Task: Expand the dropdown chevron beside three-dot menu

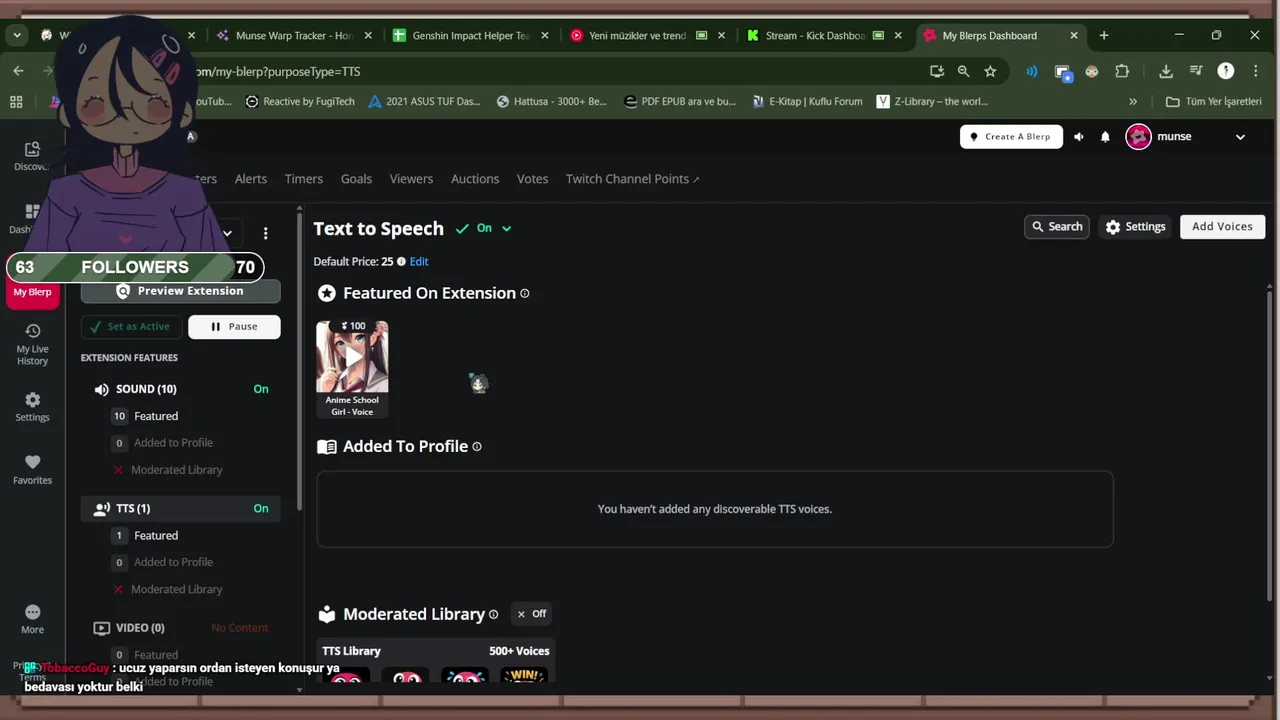Action: tap(227, 233)
